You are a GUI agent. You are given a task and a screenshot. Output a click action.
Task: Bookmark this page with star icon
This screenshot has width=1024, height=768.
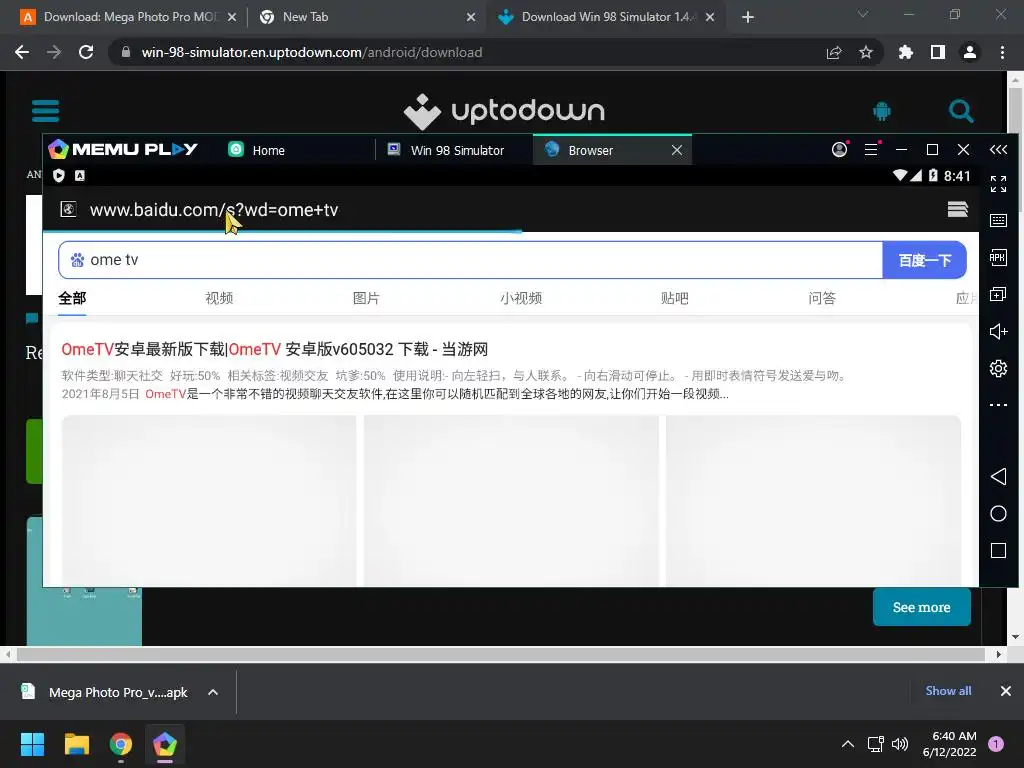pyautogui.click(x=866, y=52)
